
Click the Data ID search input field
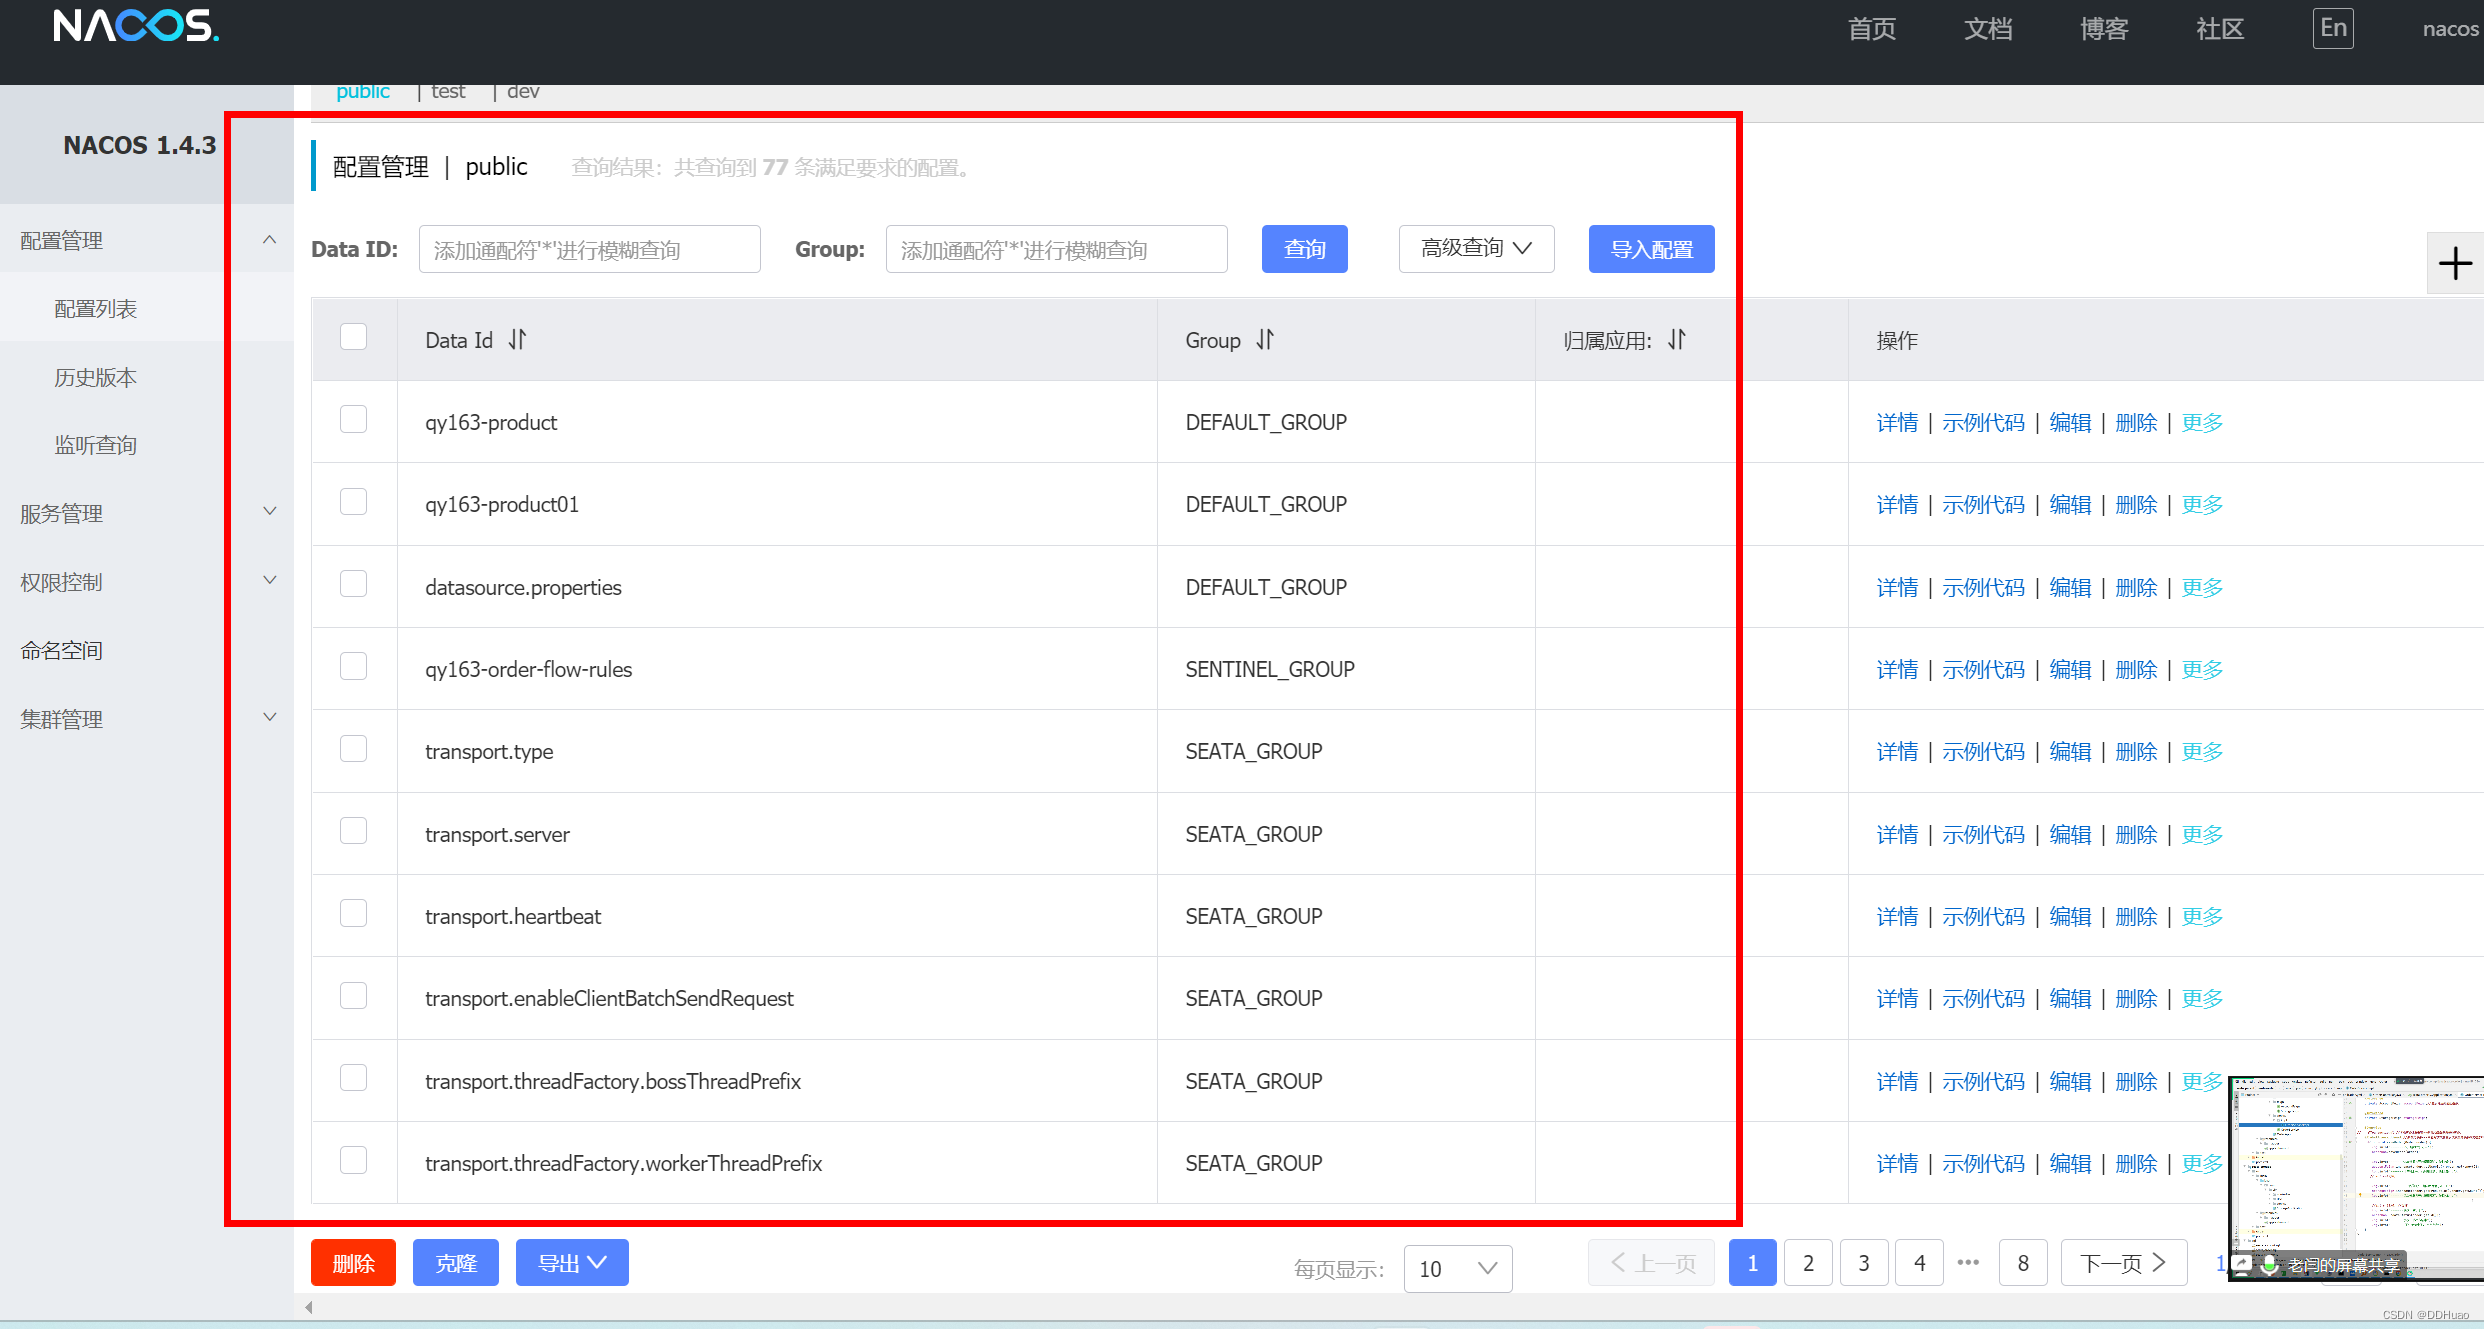(x=589, y=249)
